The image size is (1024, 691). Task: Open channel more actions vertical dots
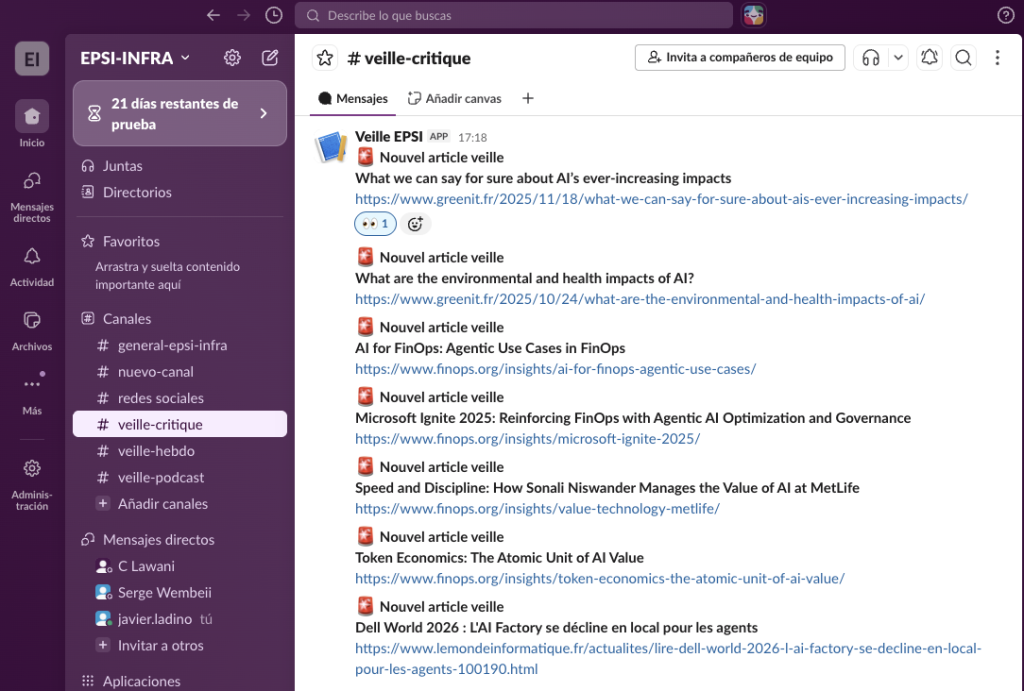click(997, 57)
